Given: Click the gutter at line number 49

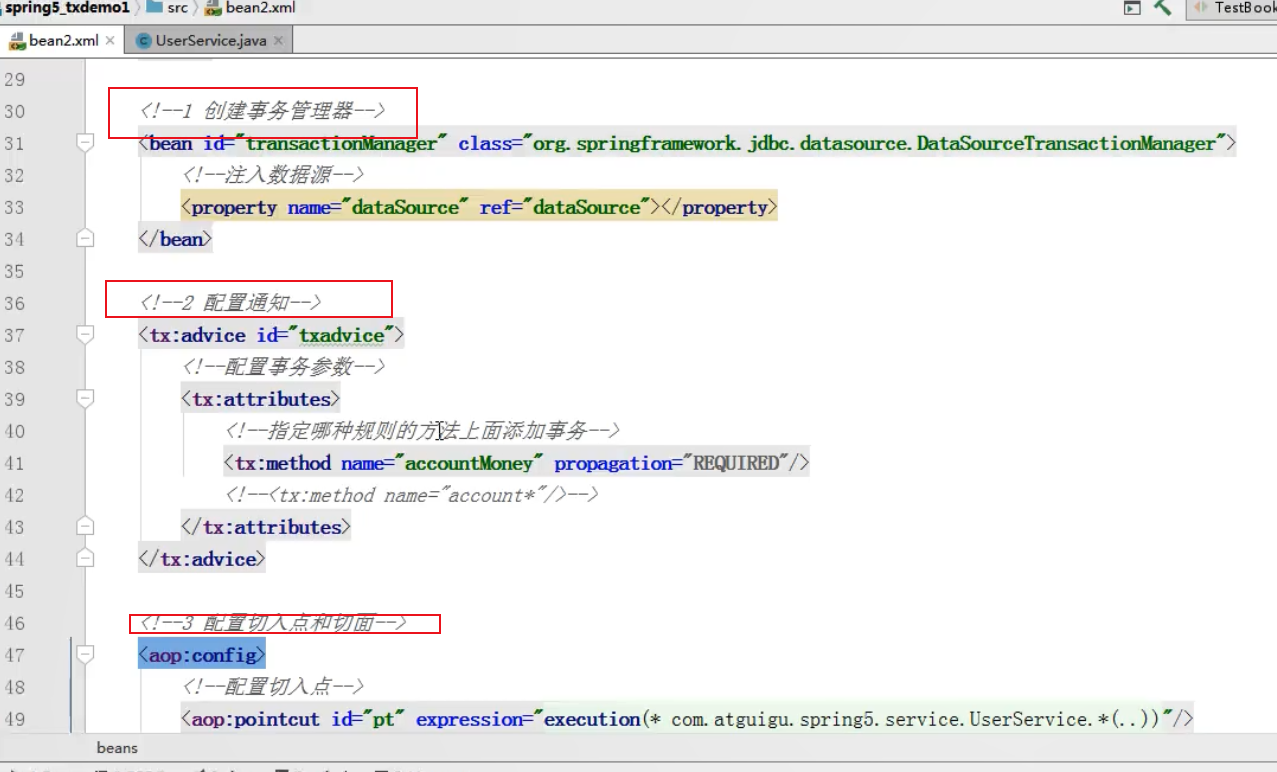Looking at the screenshot, I should tap(14, 719).
